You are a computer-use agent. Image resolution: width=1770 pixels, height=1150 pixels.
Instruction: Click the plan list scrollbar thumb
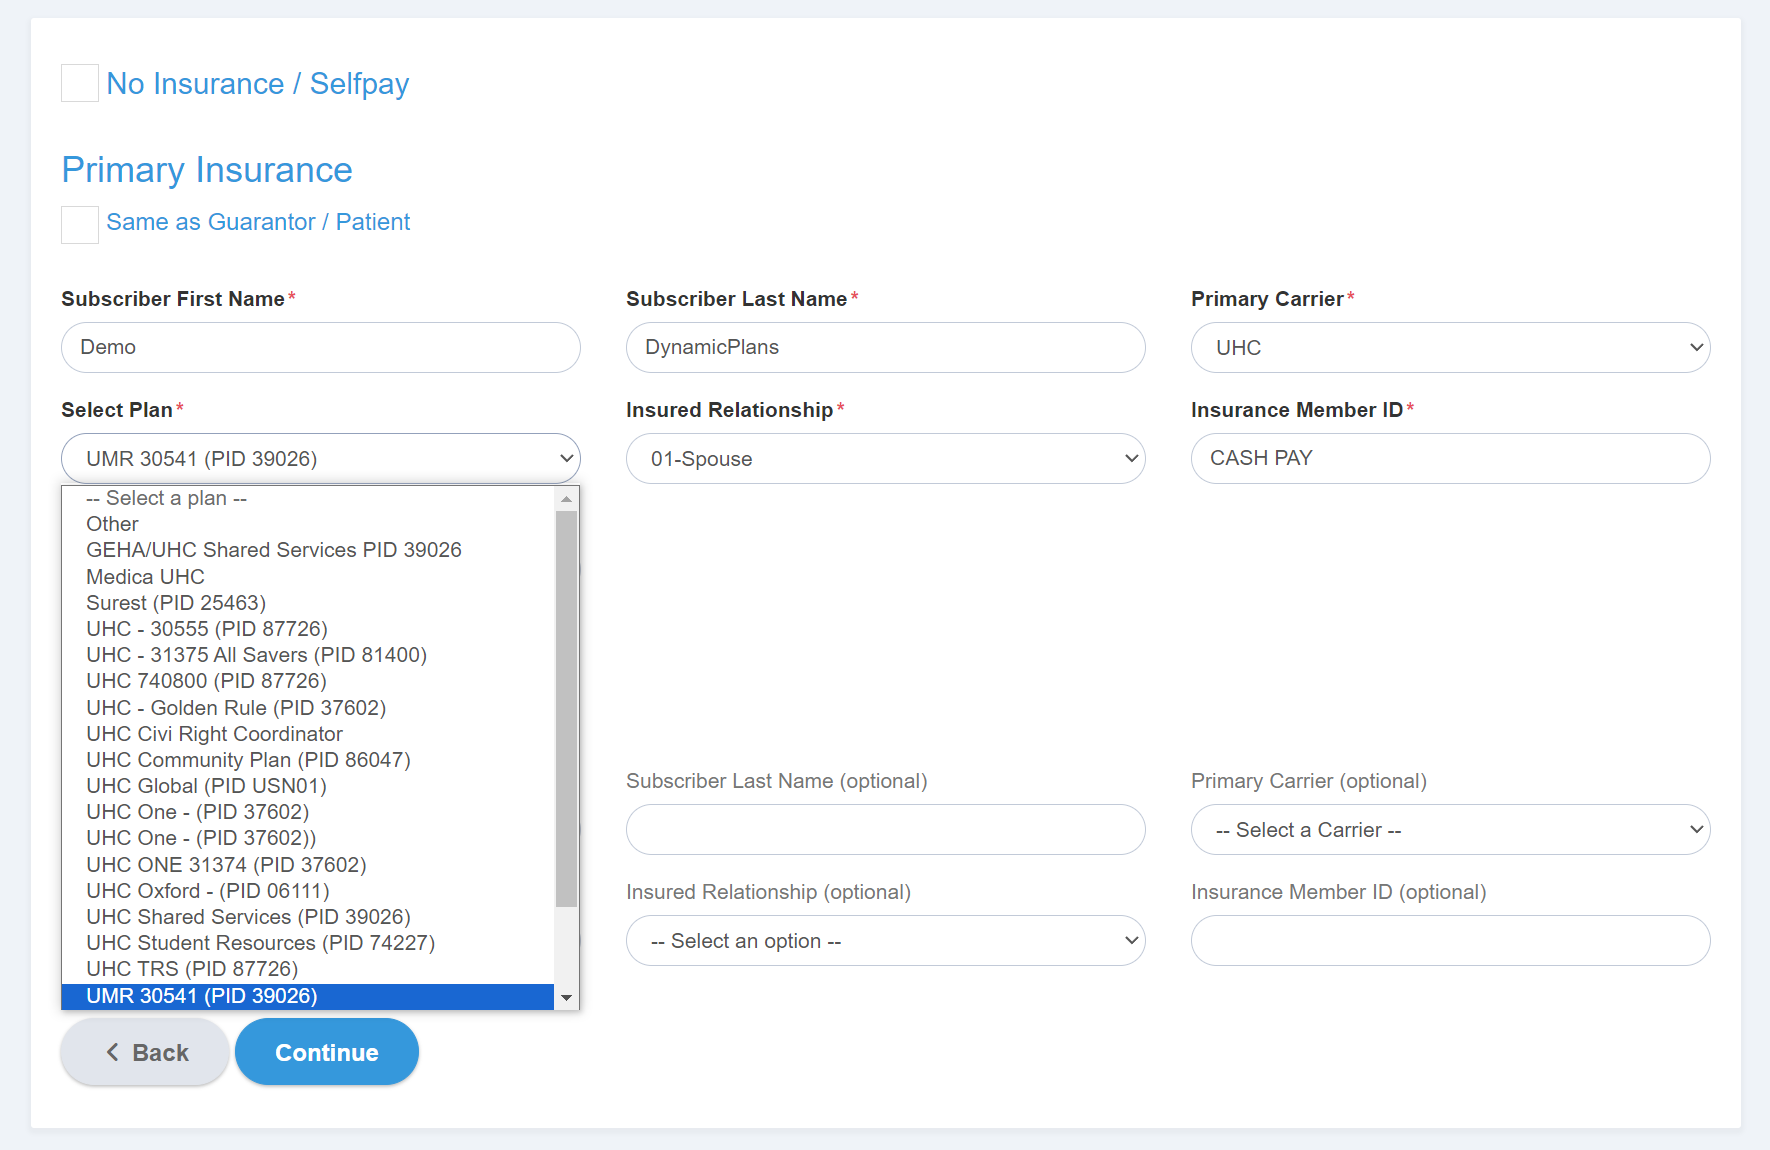567,709
